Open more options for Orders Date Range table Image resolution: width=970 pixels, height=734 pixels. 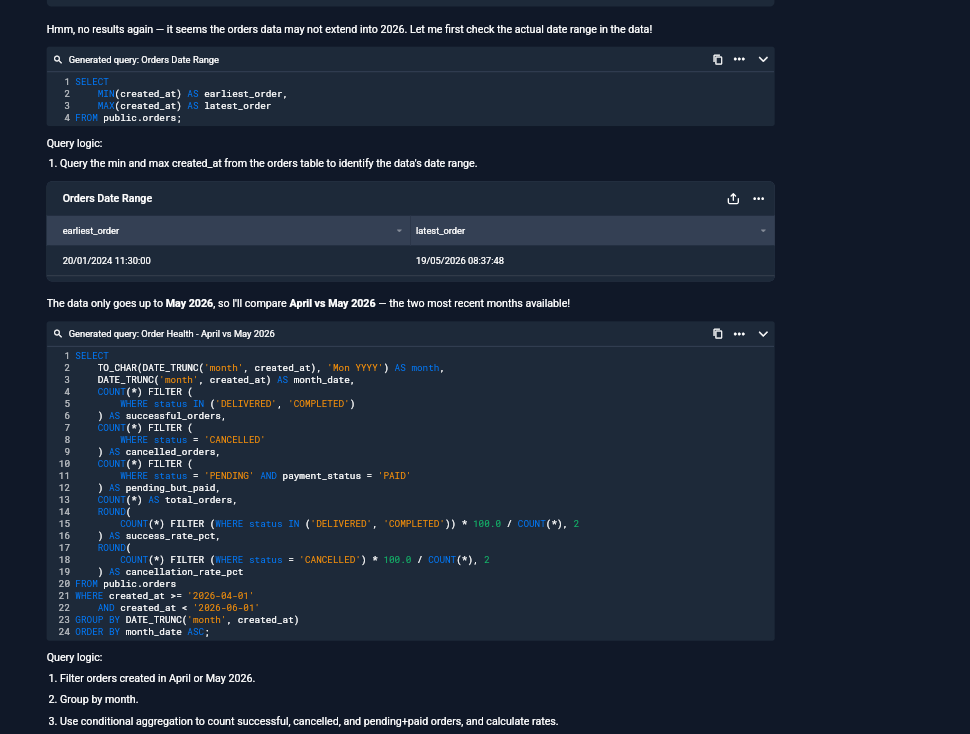(x=758, y=198)
